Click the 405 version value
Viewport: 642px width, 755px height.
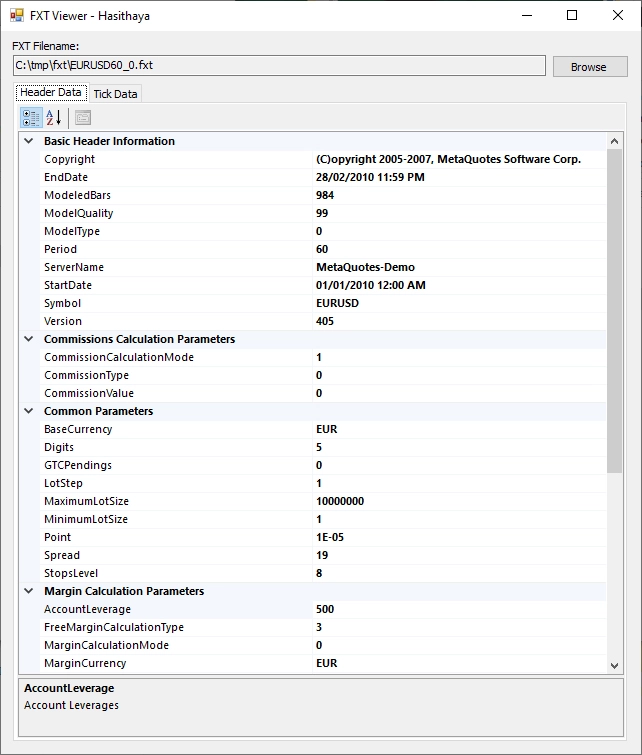pos(325,321)
